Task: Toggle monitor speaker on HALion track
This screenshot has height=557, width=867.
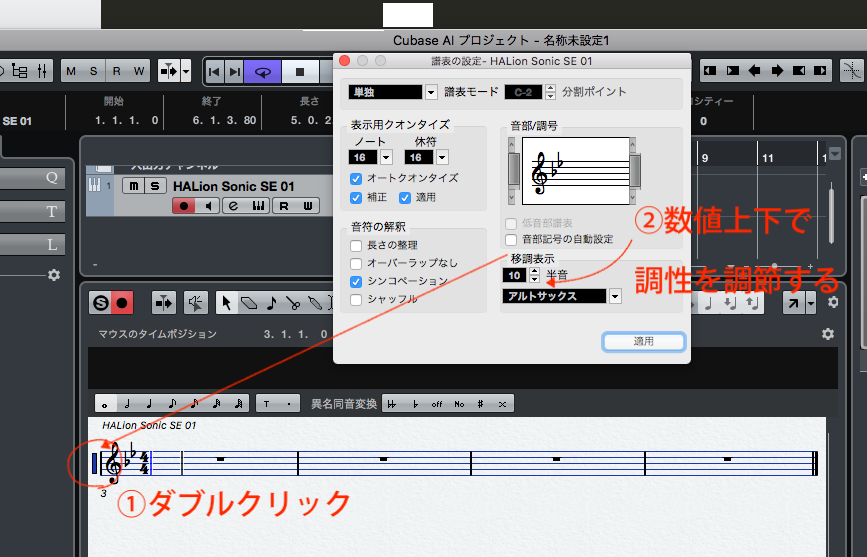Action: [208, 206]
